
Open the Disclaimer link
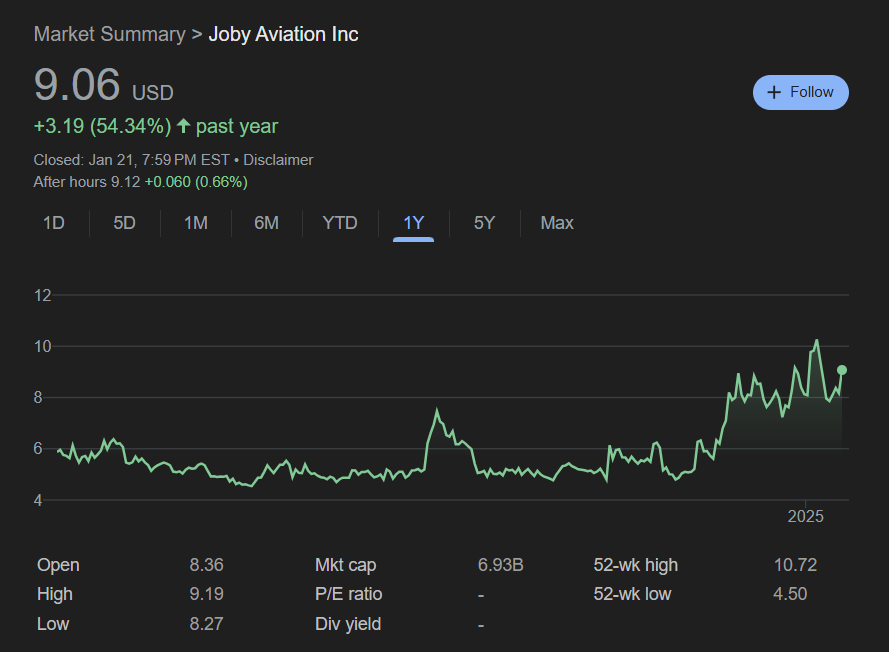coord(278,160)
